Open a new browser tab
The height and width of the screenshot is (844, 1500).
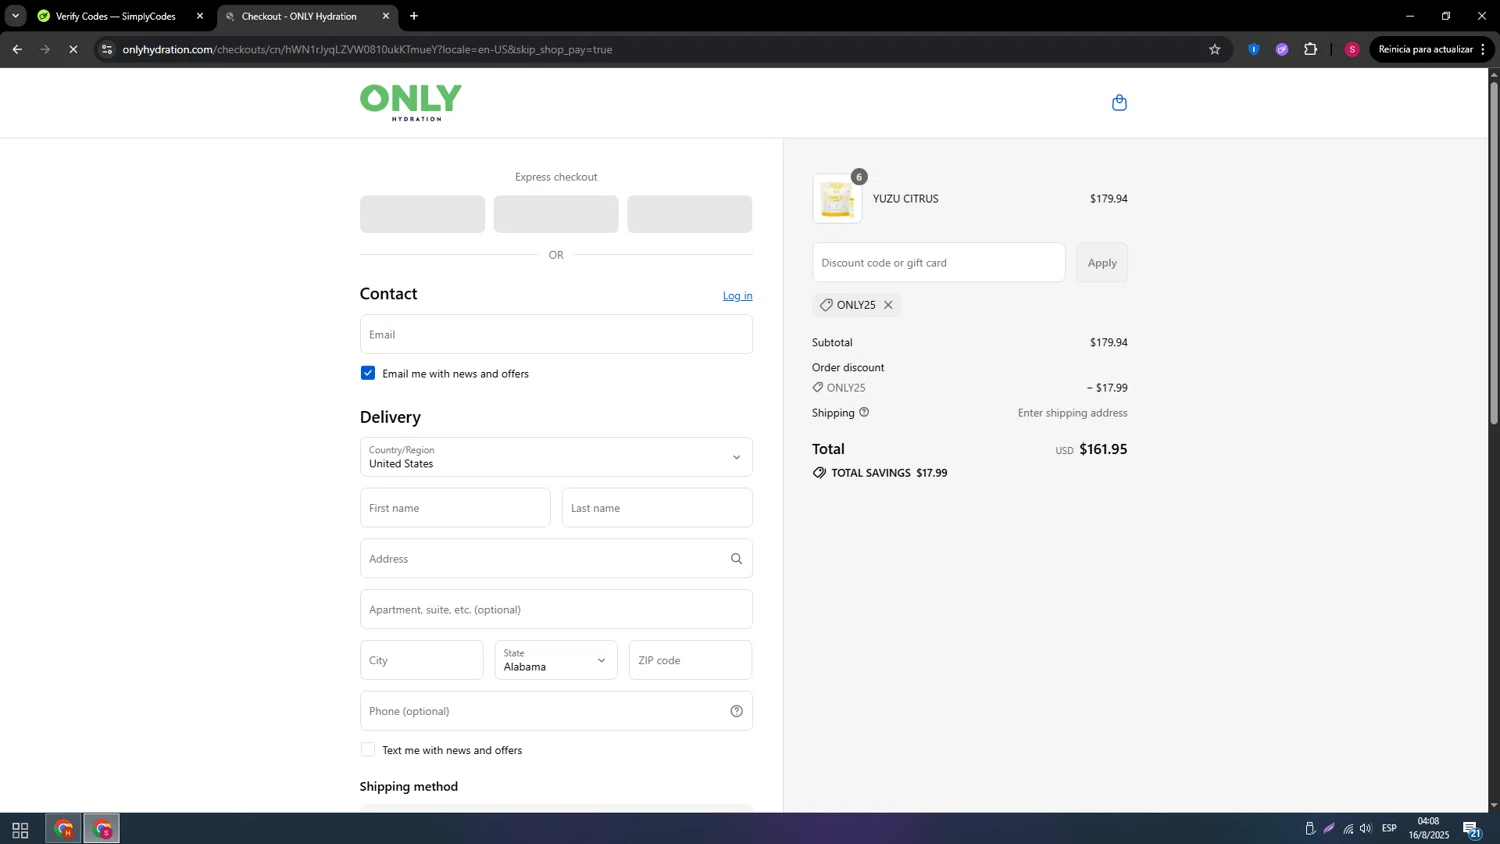coord(414,16)
